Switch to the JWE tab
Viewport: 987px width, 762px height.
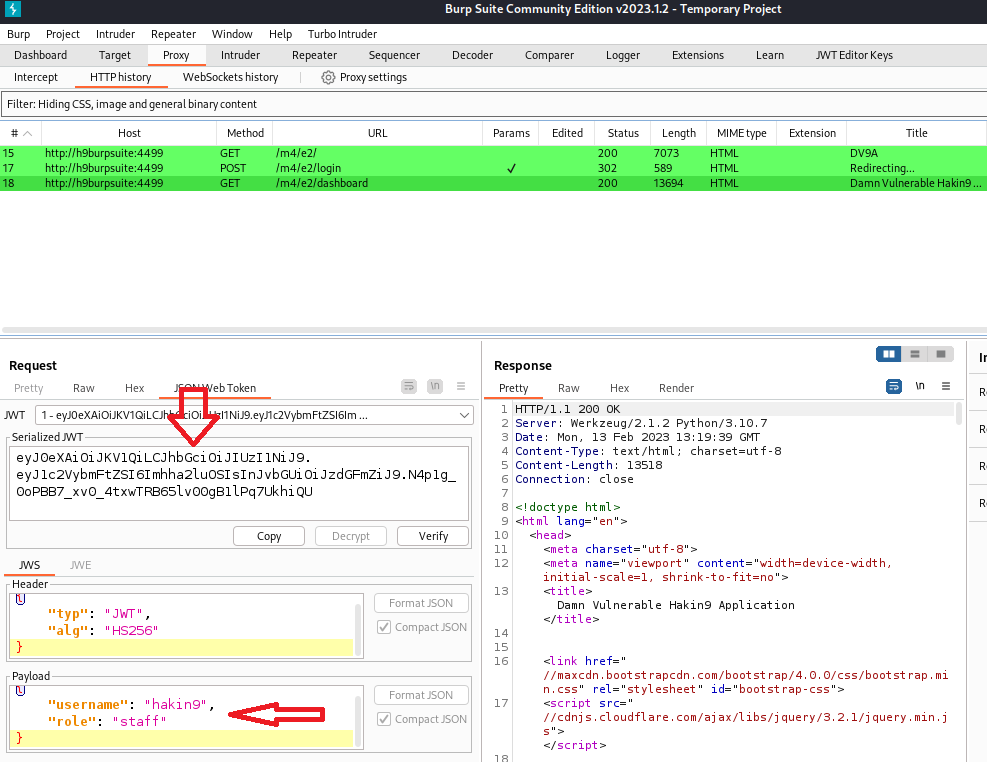click(81, 565)
